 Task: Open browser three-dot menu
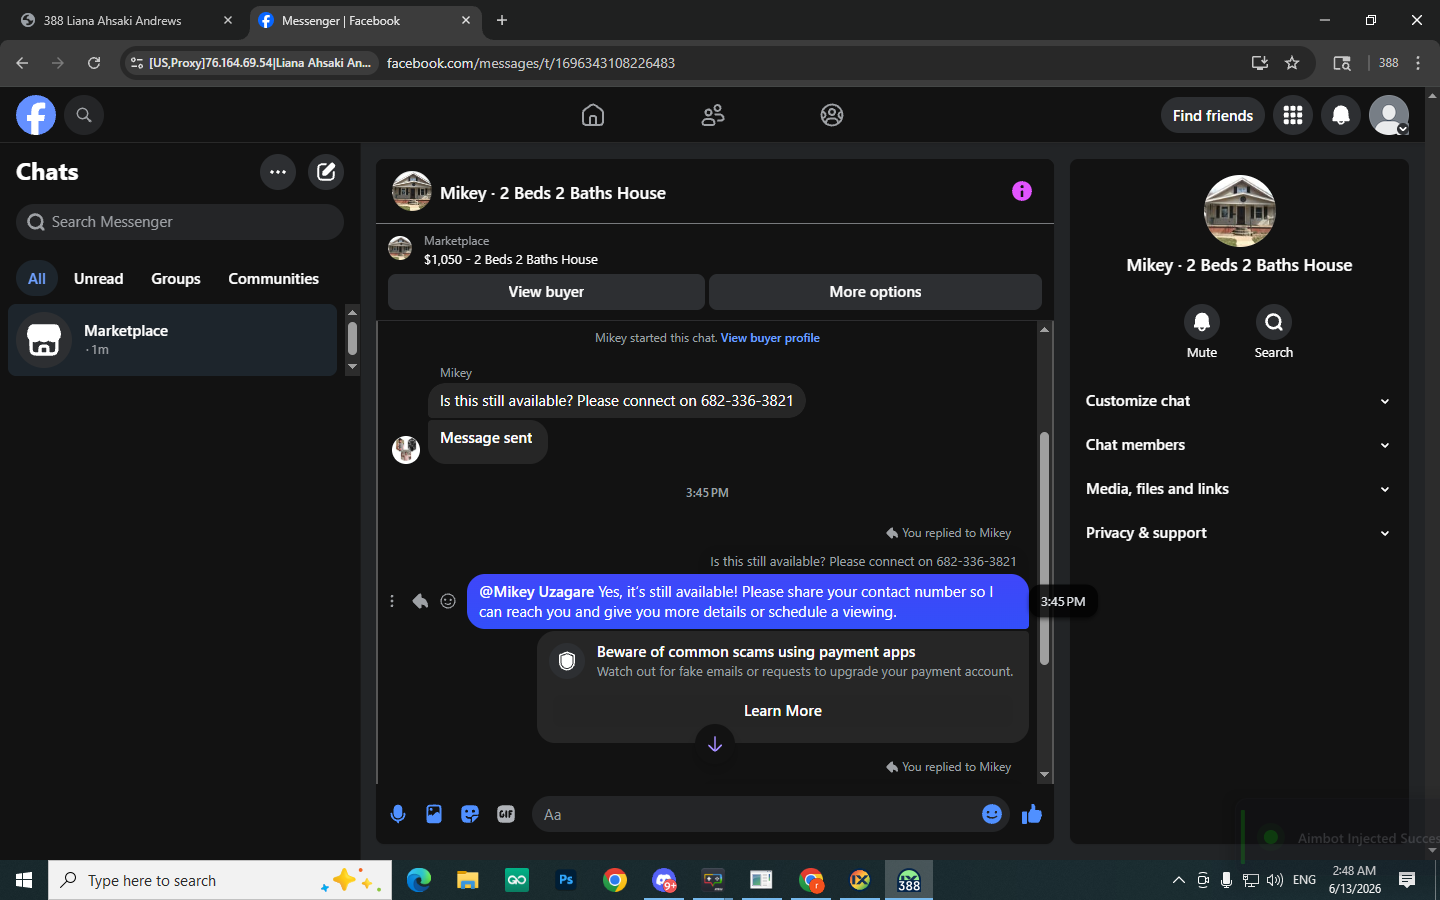pos(1418,63)
